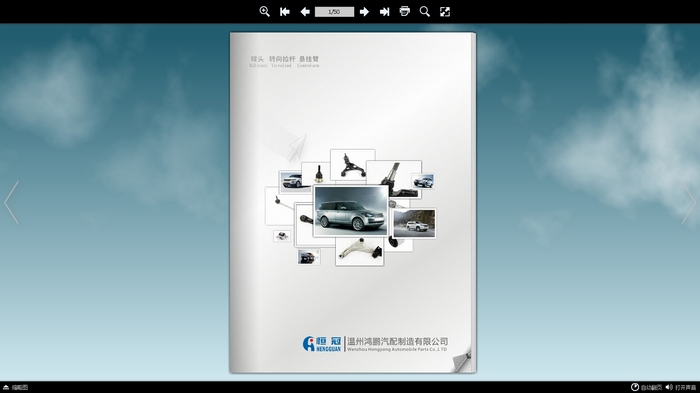Toggle the auto flip clock icon
Screen dimensions: 700x393
coord(634,387)
